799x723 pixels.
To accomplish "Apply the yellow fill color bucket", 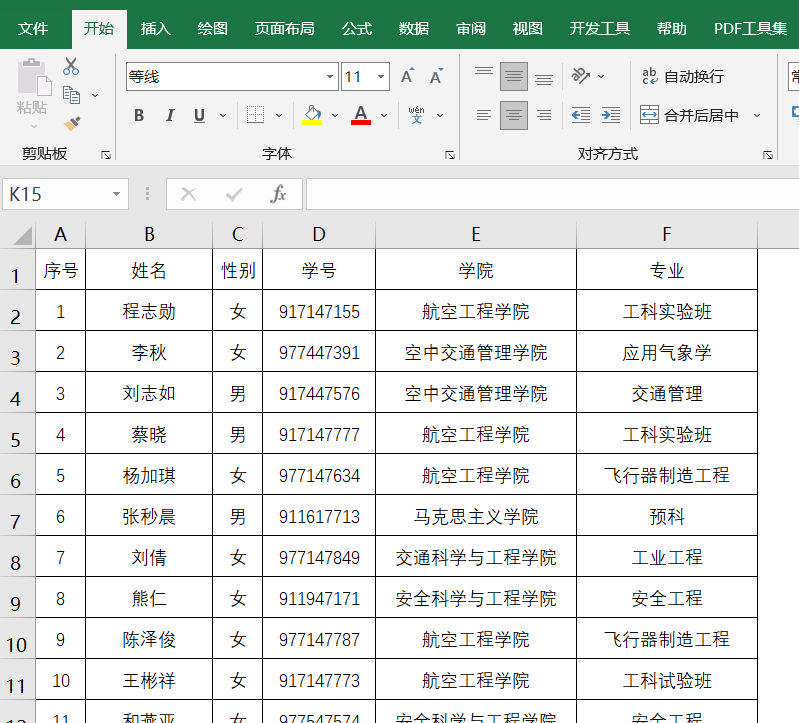I will tap(312, 115).
